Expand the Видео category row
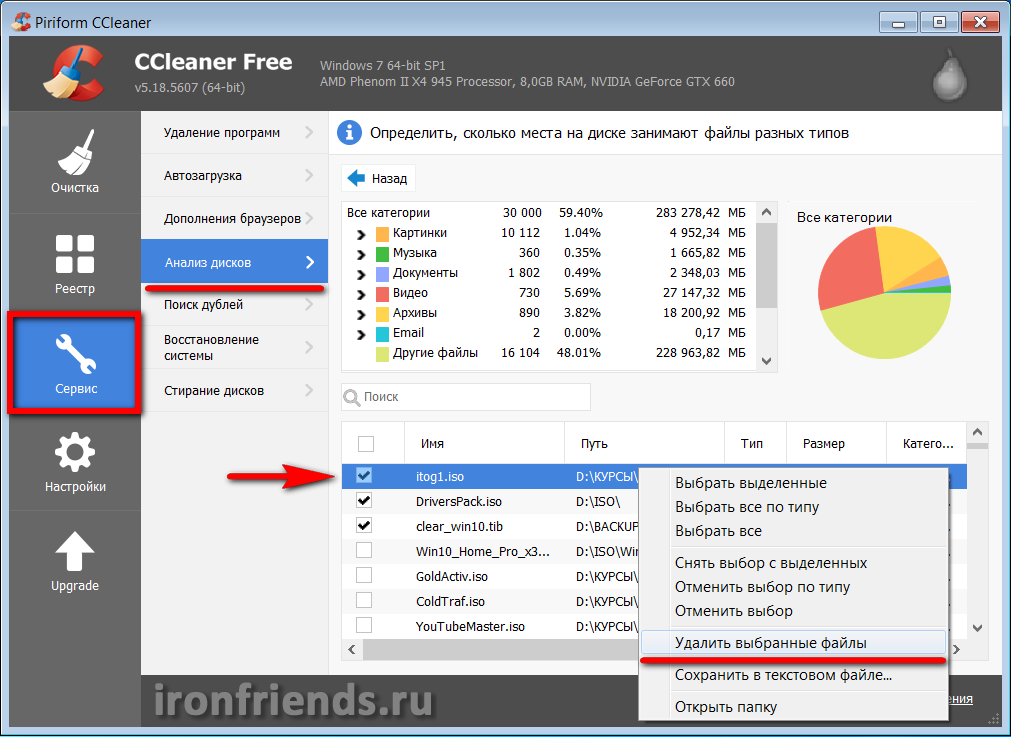The image size is (1011, 737). pos(361,293)
